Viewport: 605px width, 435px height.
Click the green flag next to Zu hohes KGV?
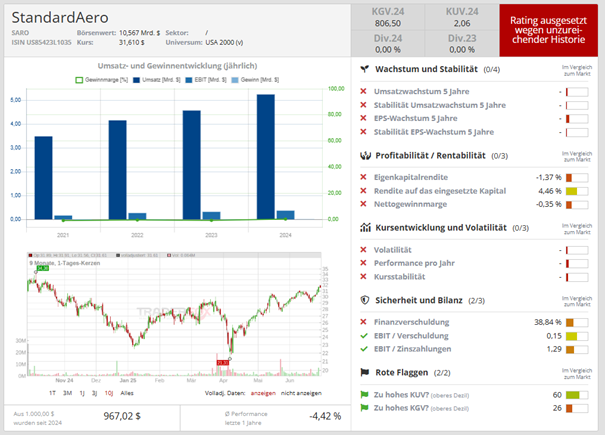click(364, 408)
